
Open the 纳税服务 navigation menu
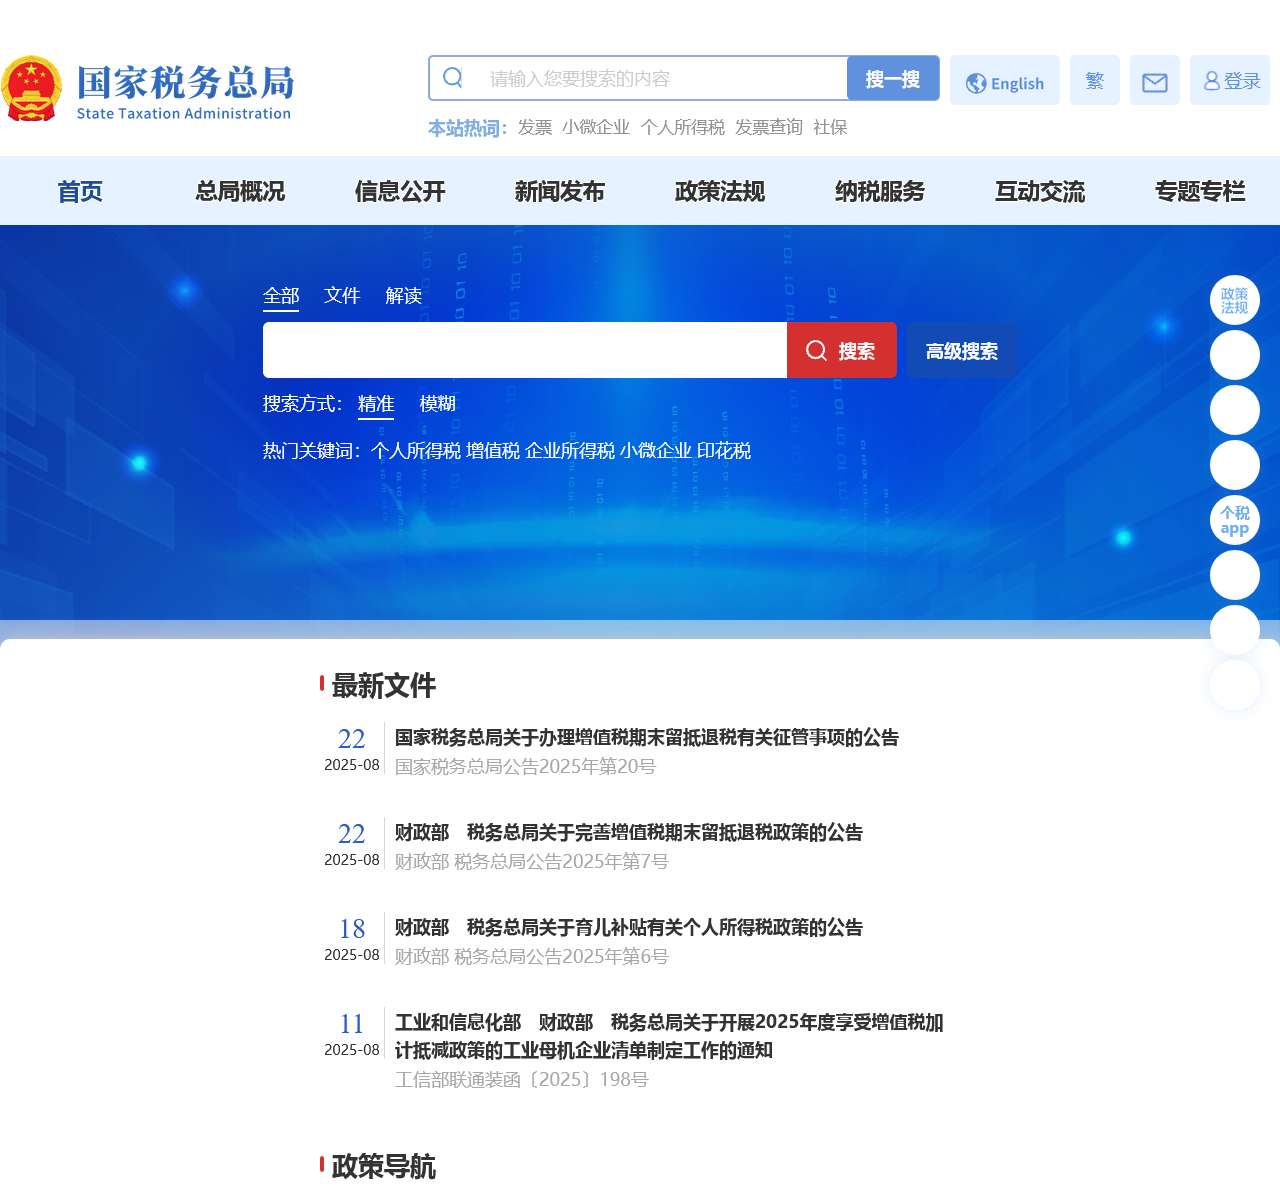point(880,191)
